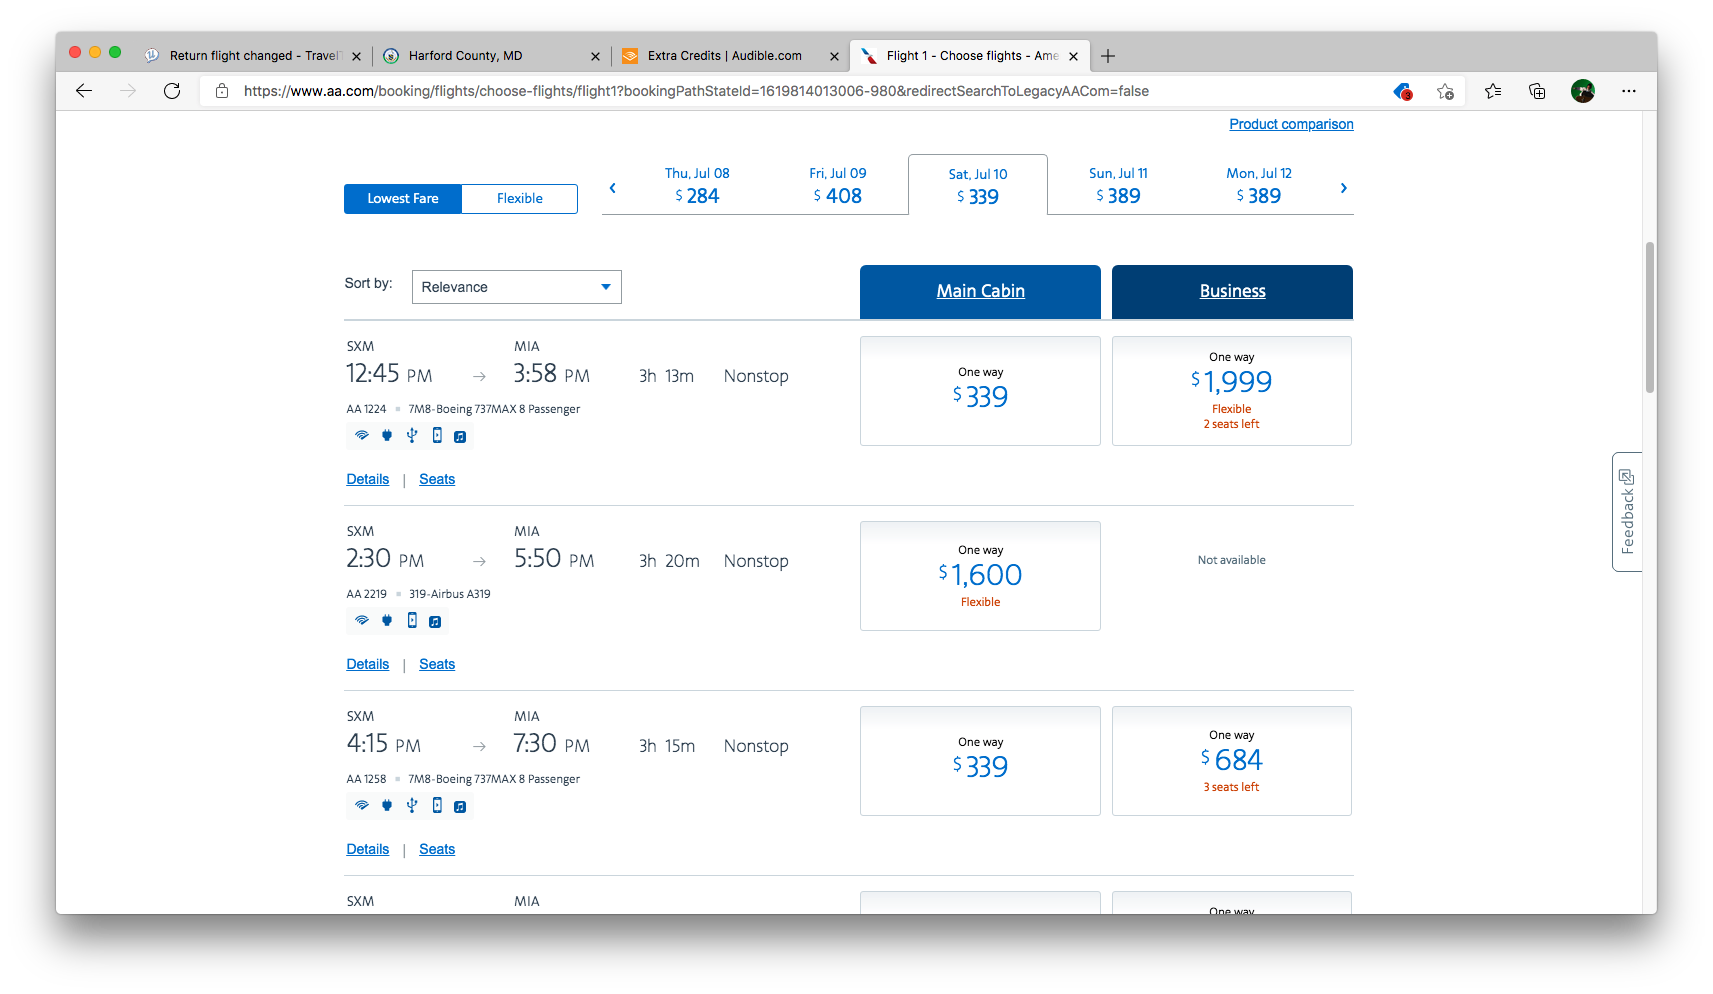Screen dimensions: 1713x994
Task: View site information lock icon
Action: click(x=222, y=91)
